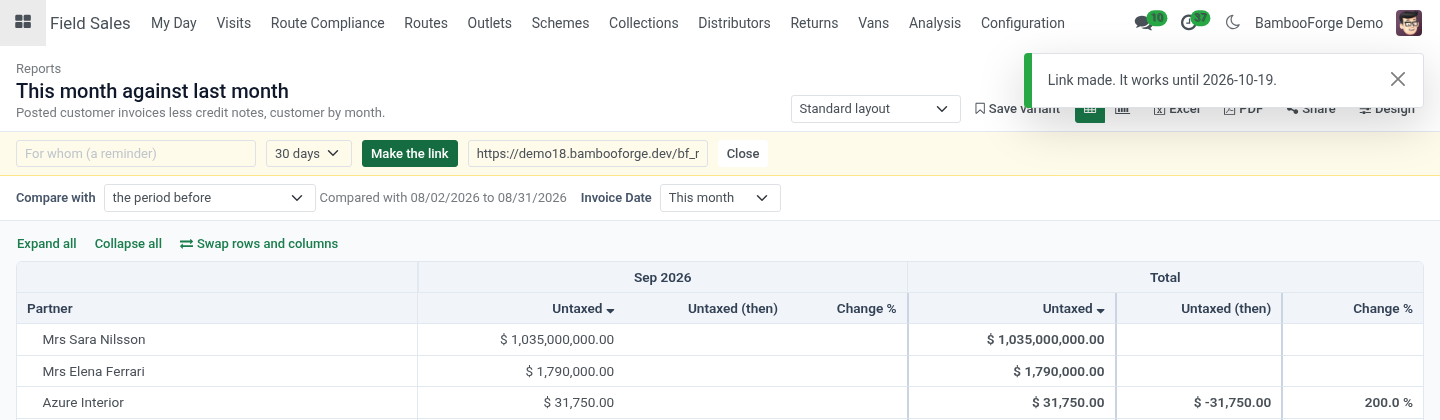The image size is (1440, 420).
Task: Open the Analysis menu
Action: 935,23
